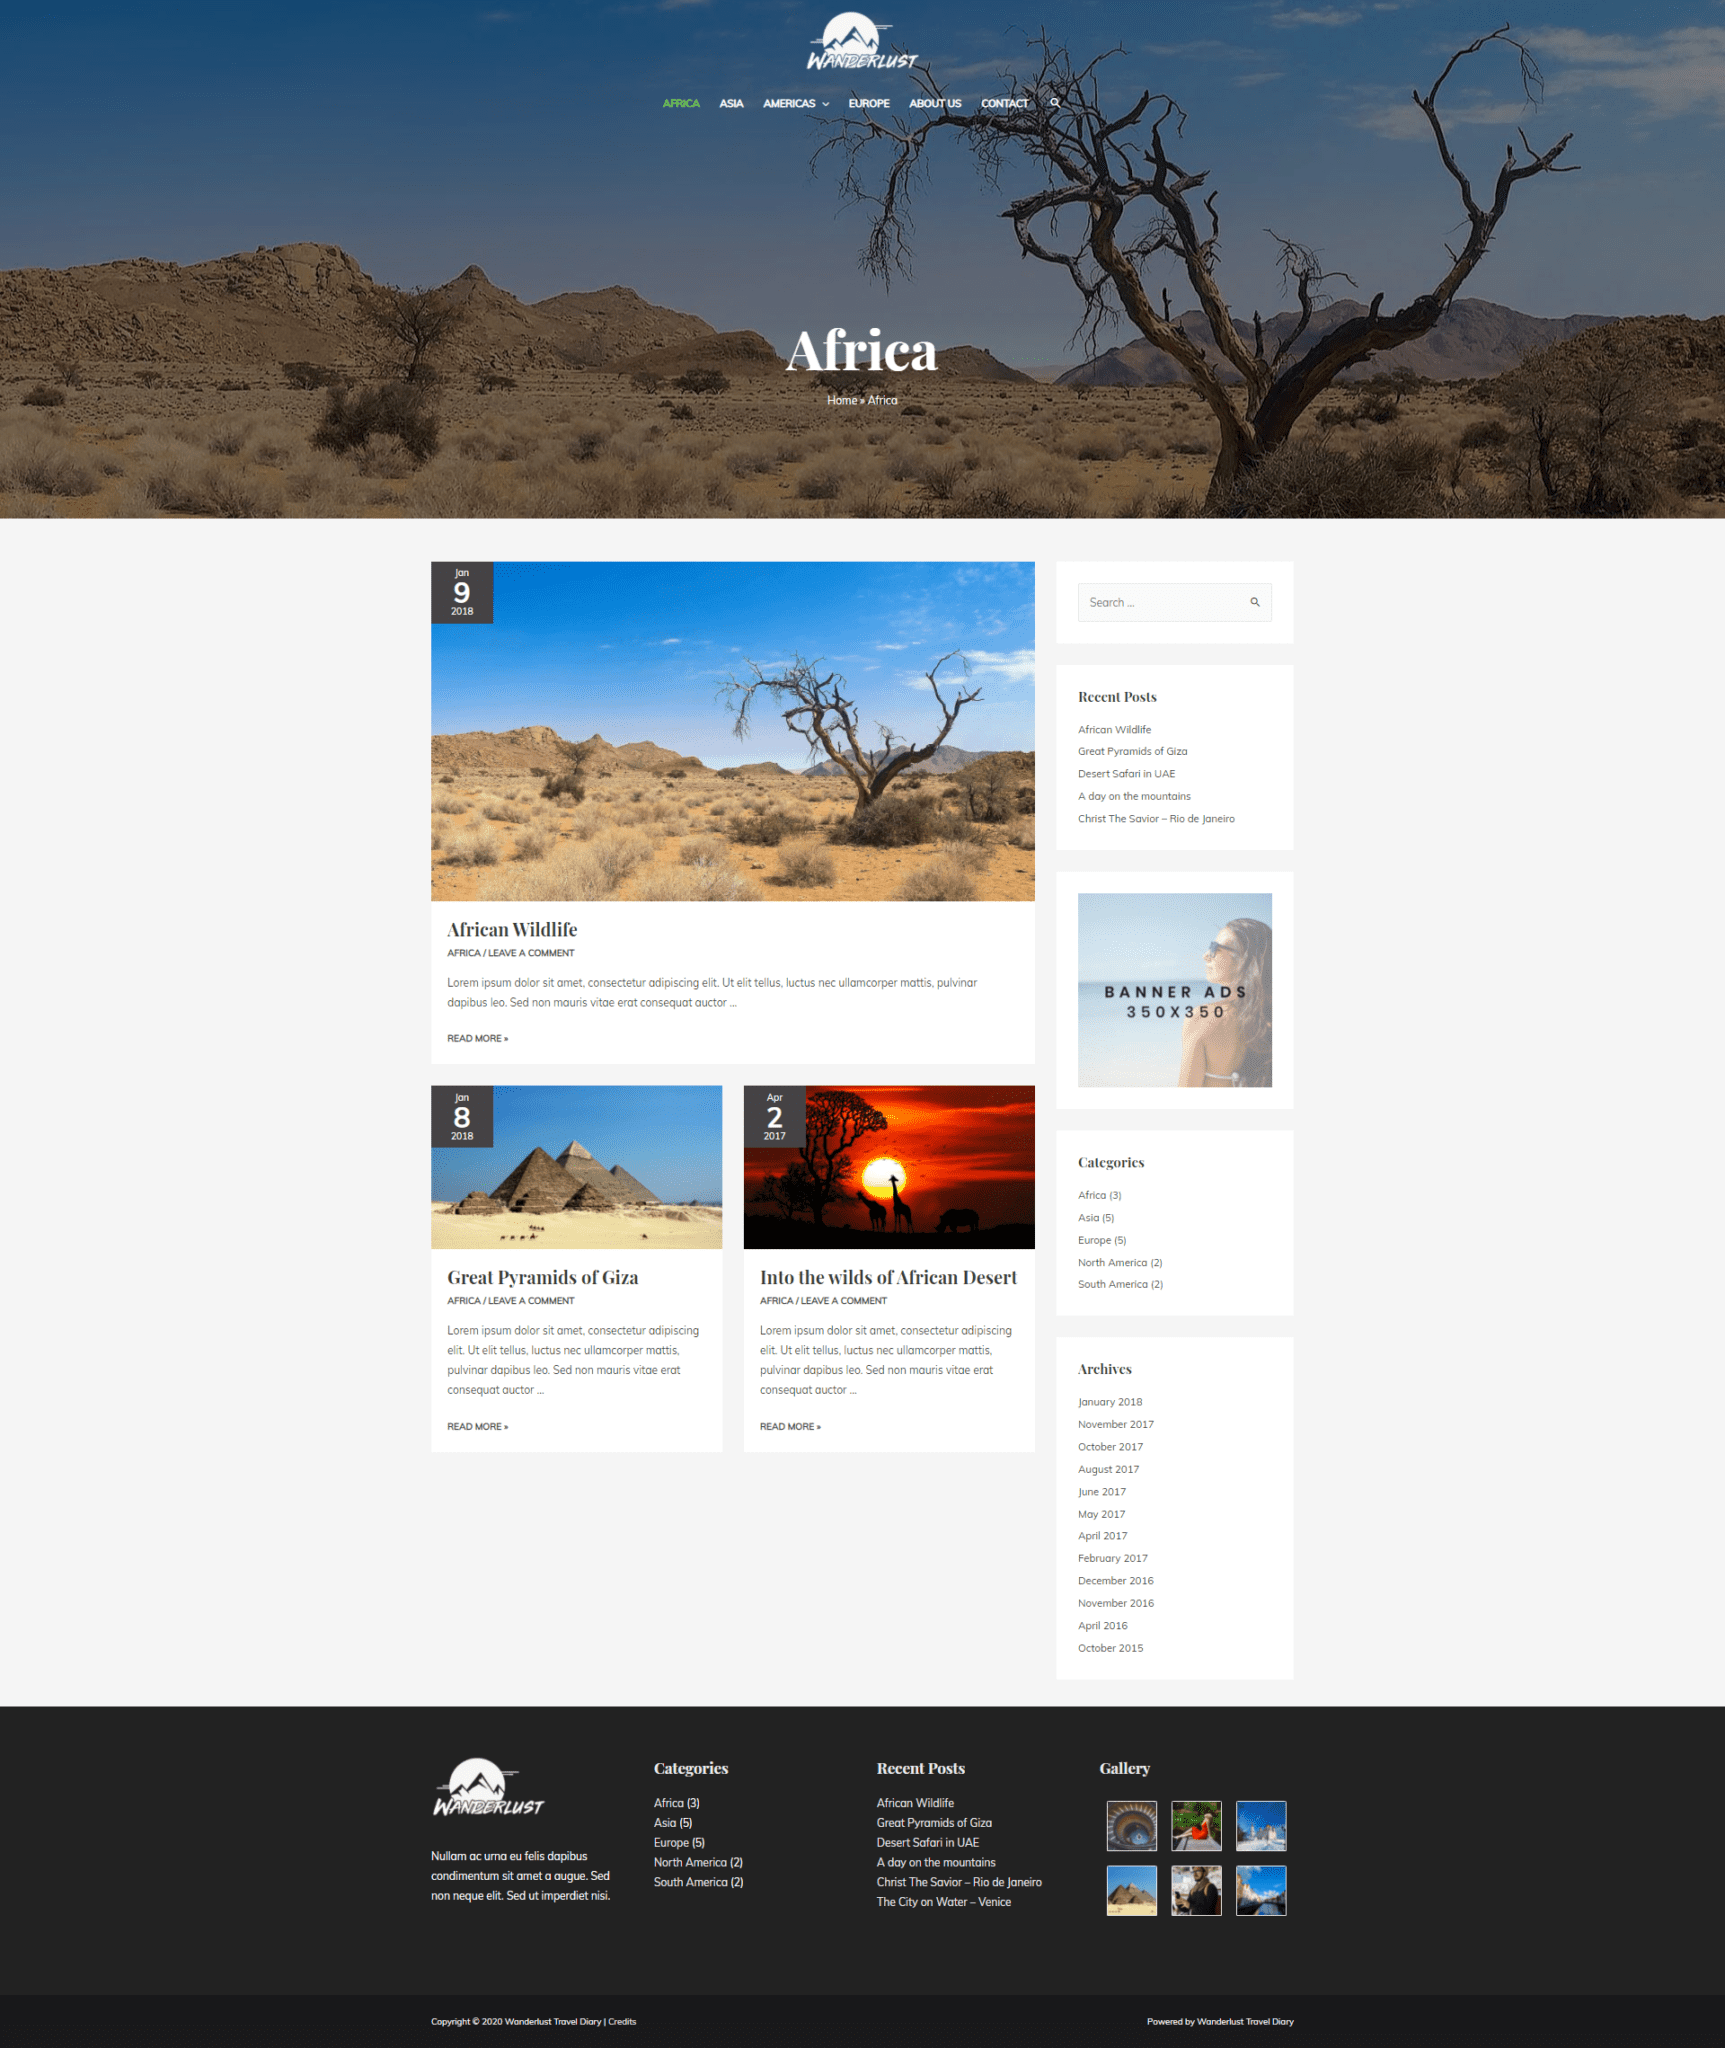Submit search with the sidebar magnifier icon

(1255, 602)
